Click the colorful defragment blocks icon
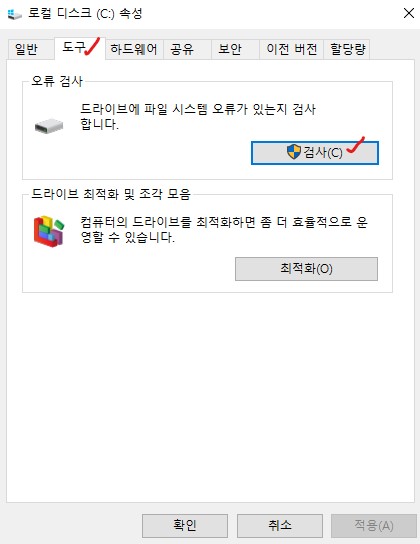 coord(49,231)
